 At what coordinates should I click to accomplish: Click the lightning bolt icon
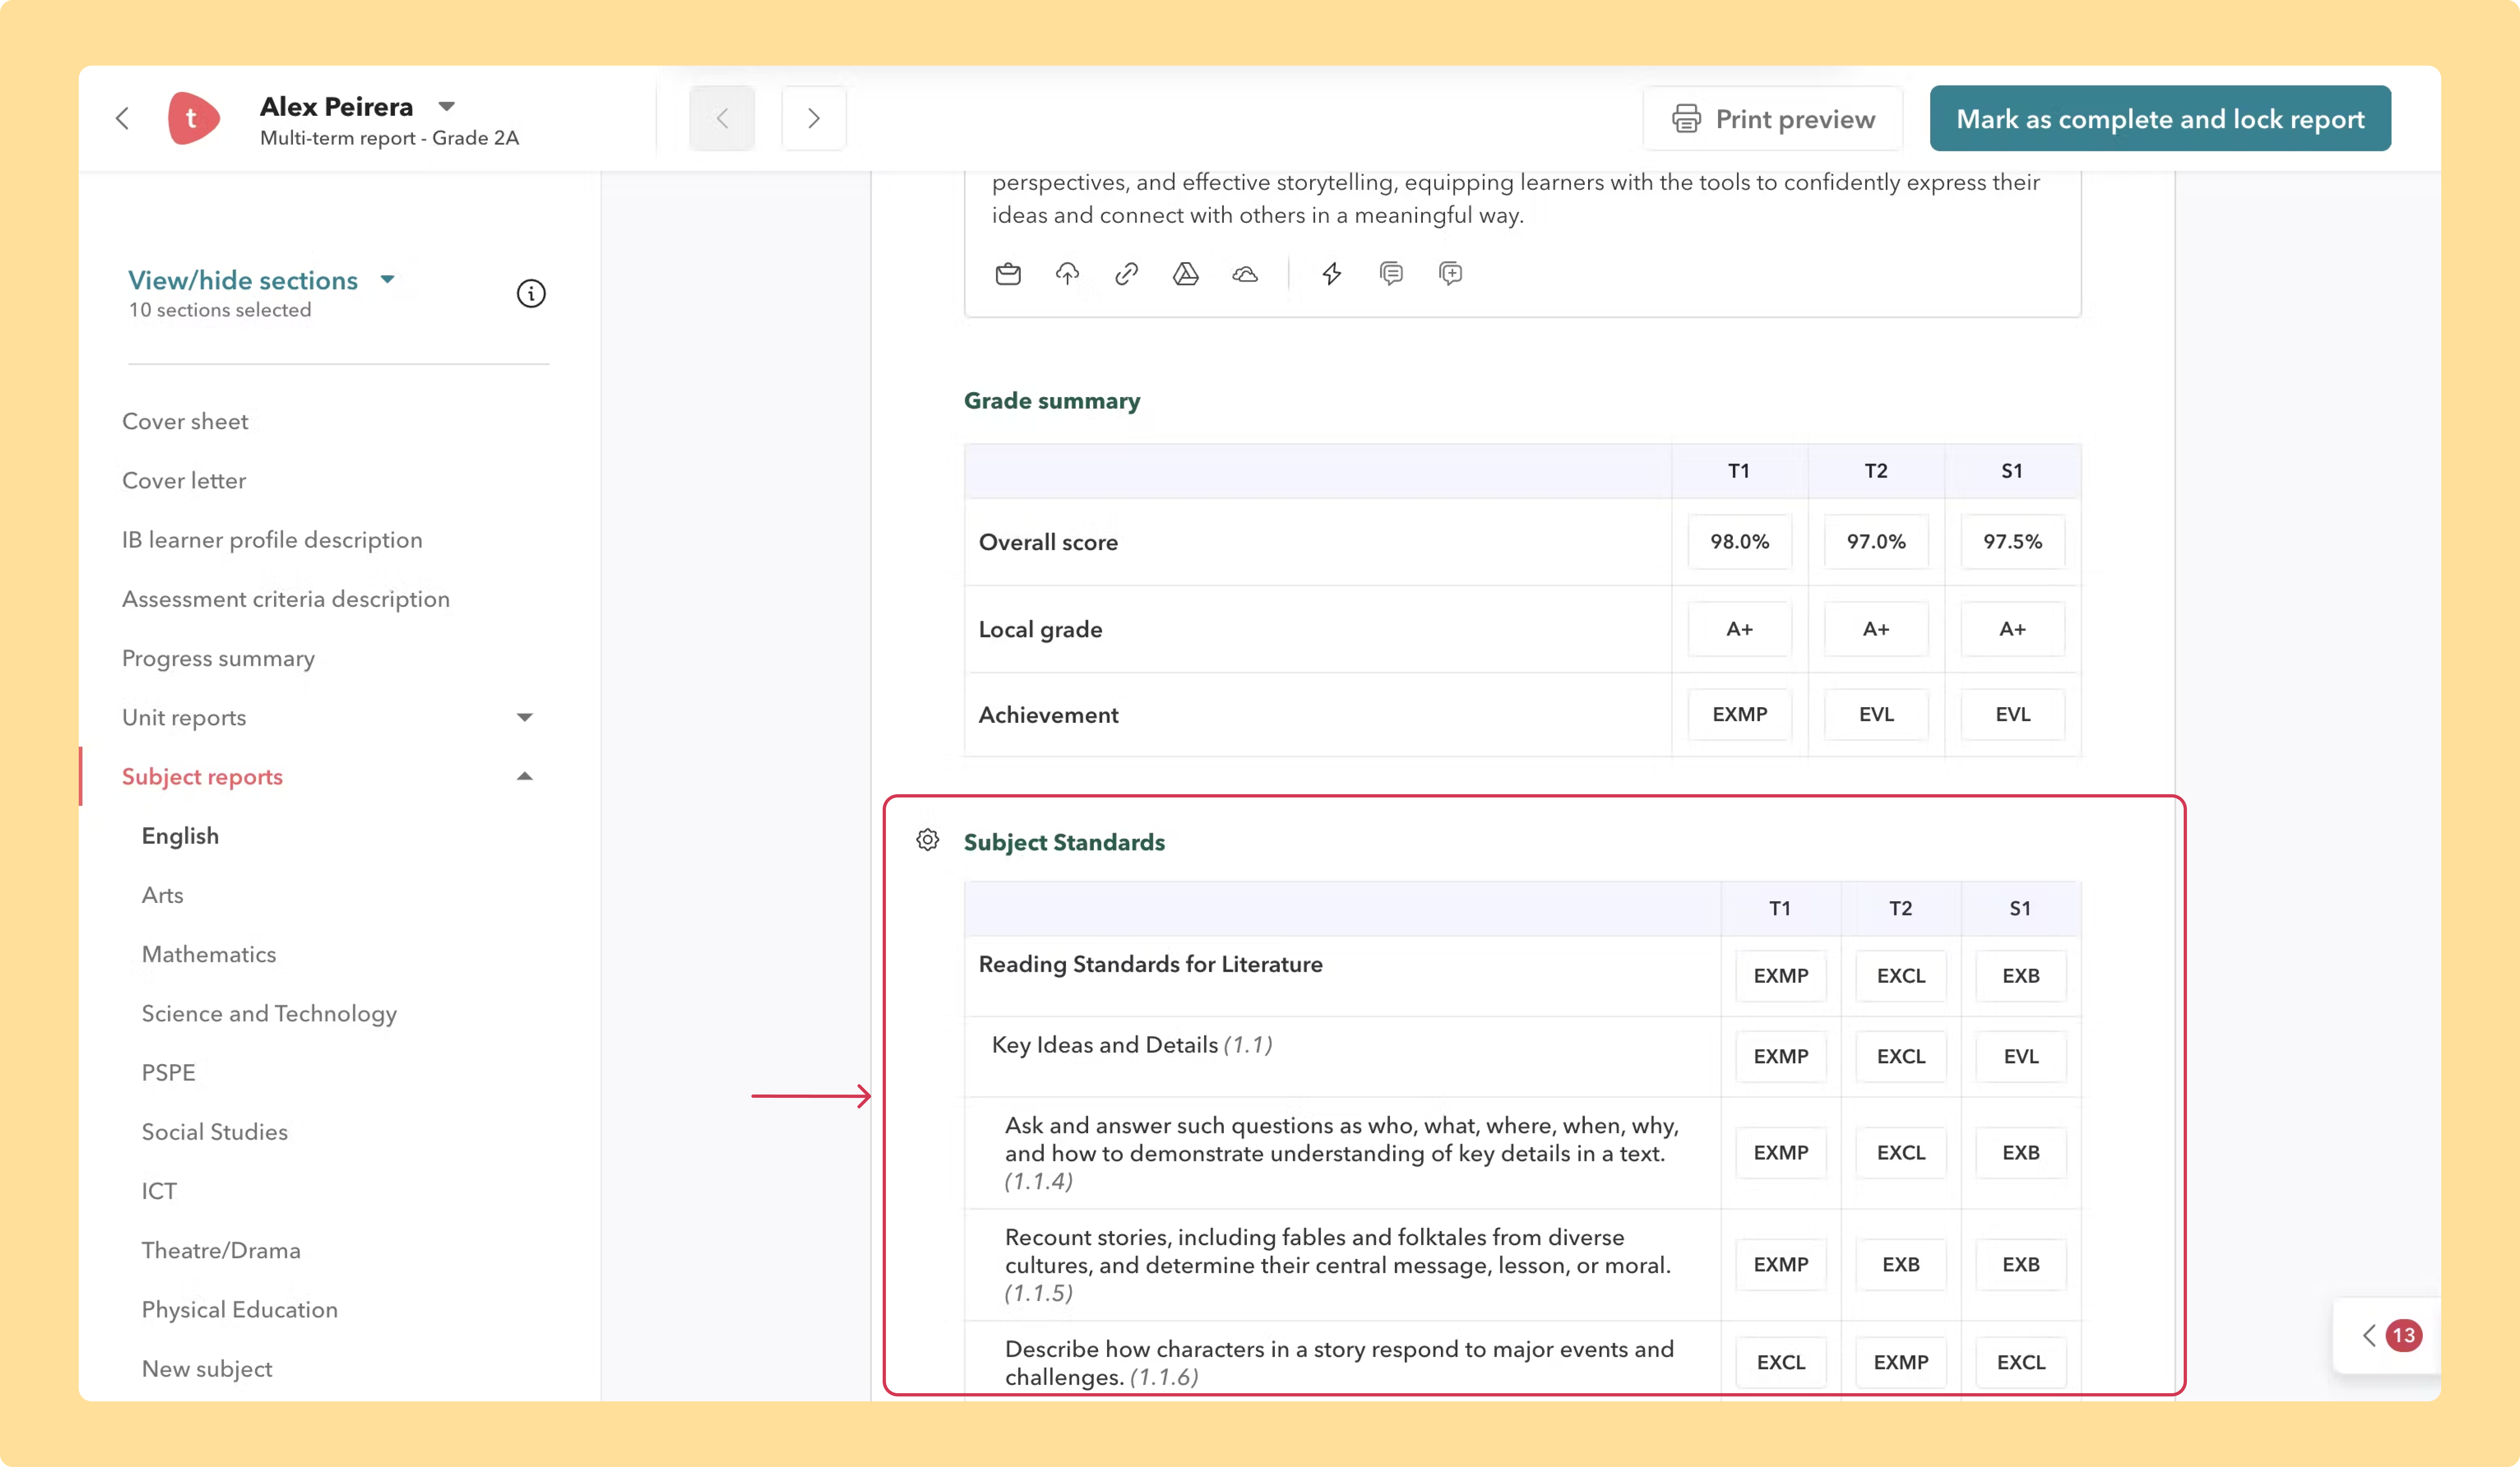[1332, 274]
